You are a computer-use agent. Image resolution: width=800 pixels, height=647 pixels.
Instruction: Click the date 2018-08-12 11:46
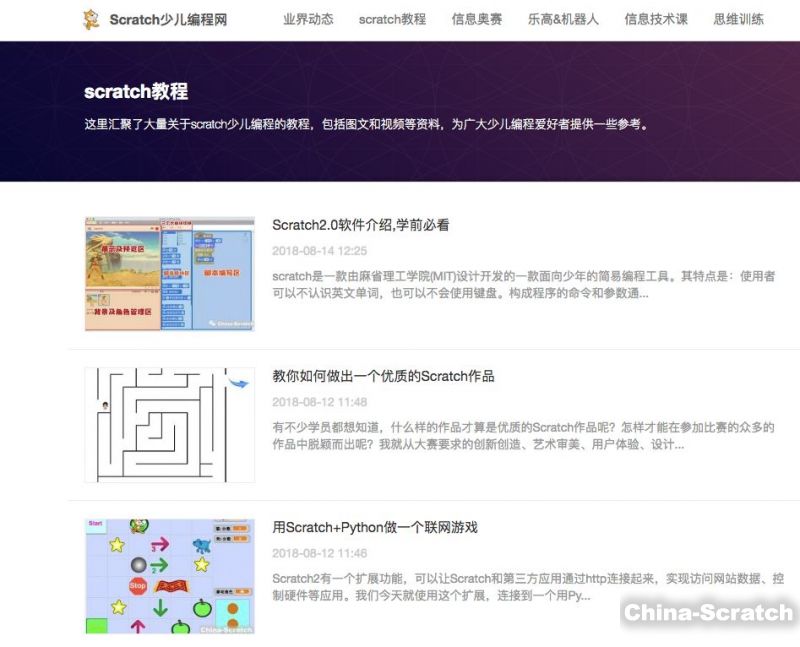coord(319,553)
